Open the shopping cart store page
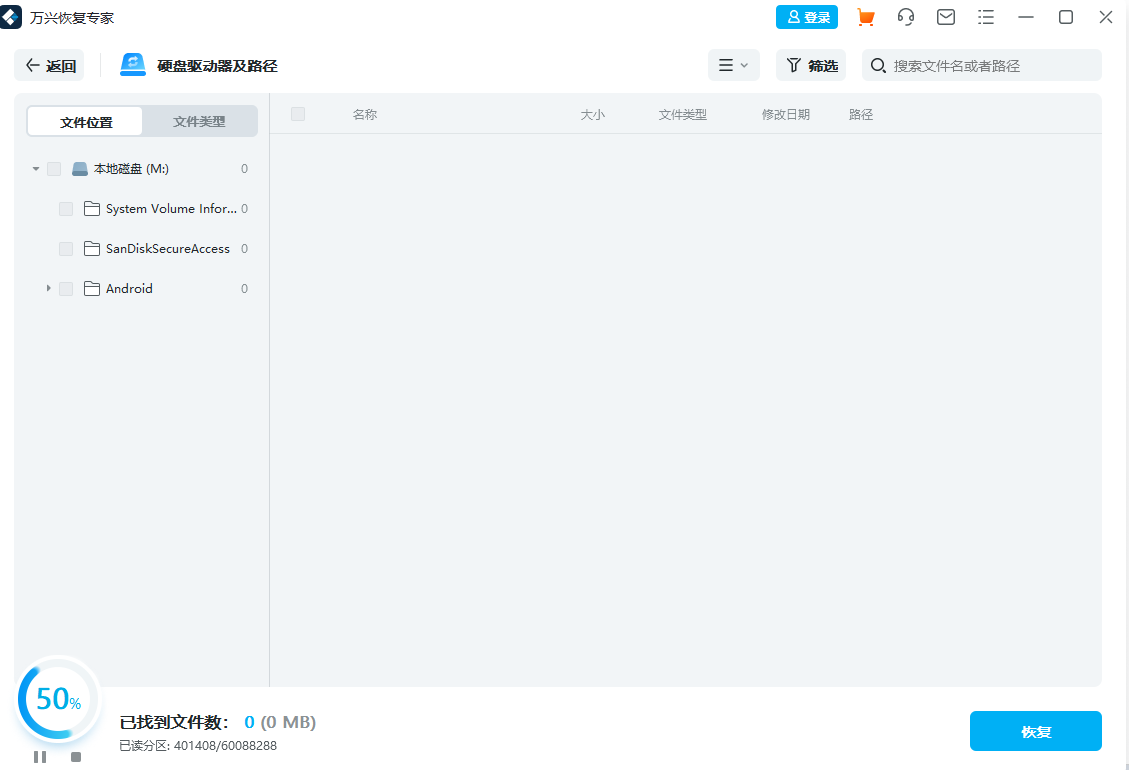1129x770 pixels. click(x=865, y=17)
